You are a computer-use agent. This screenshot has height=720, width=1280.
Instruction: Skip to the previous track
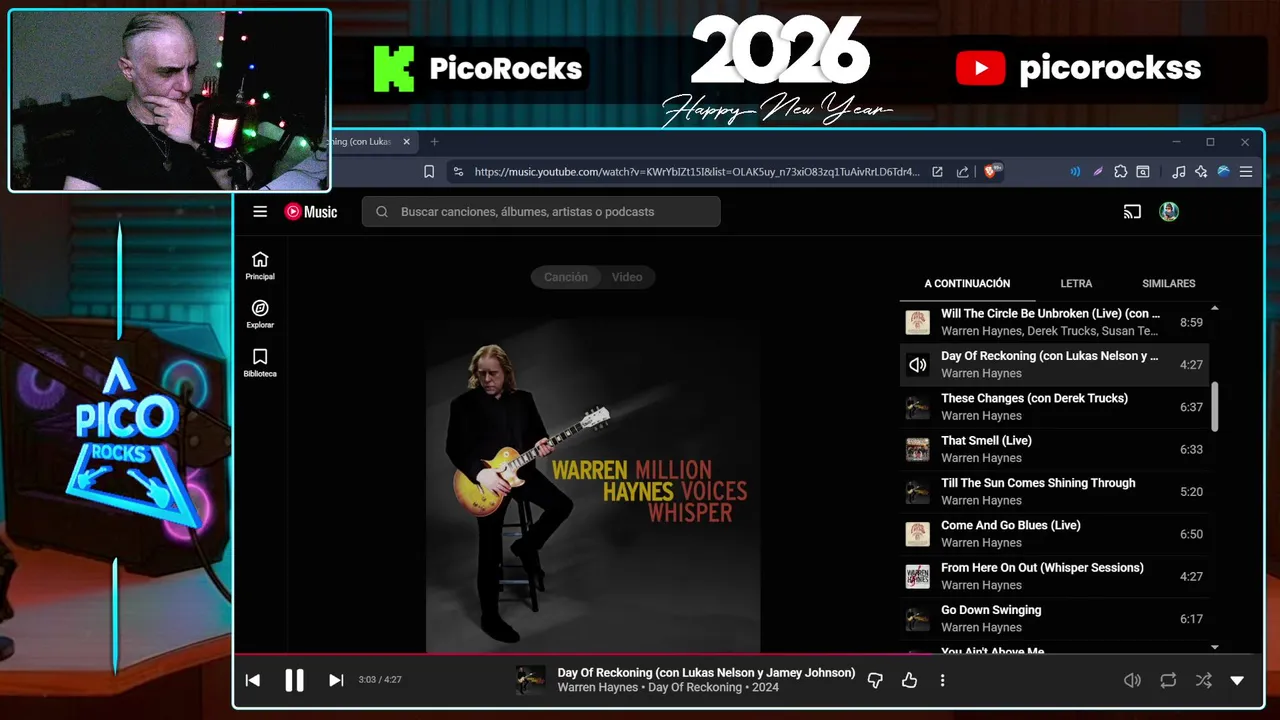click(253, 680)
